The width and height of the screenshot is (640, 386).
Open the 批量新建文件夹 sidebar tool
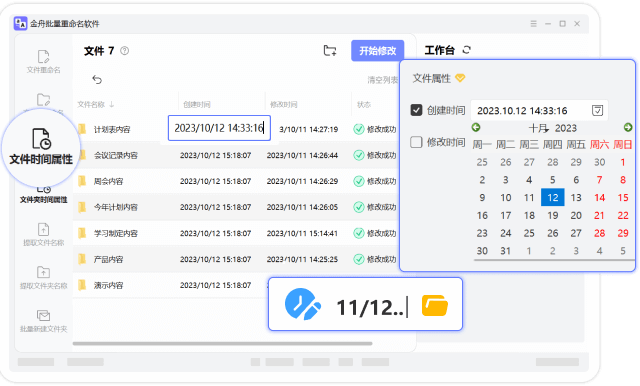[44, 321]
